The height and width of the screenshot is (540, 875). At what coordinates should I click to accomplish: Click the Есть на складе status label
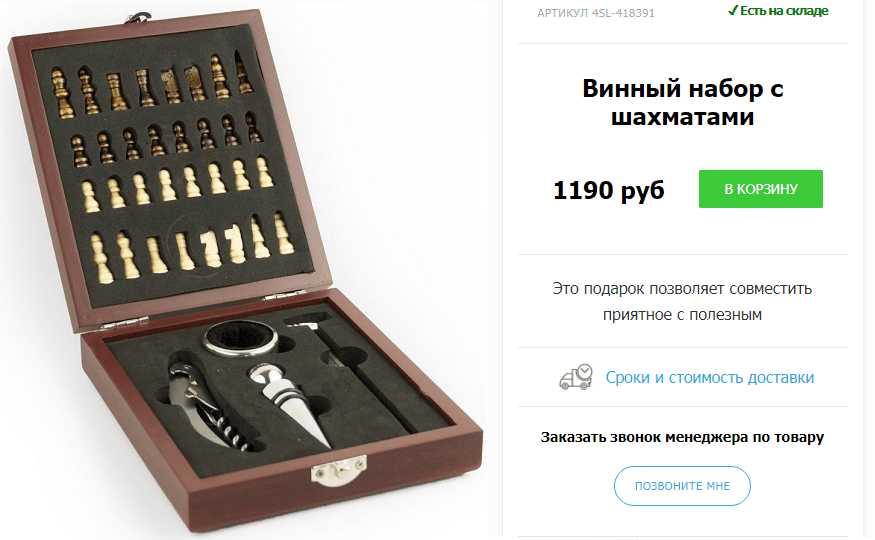(784, 11)
